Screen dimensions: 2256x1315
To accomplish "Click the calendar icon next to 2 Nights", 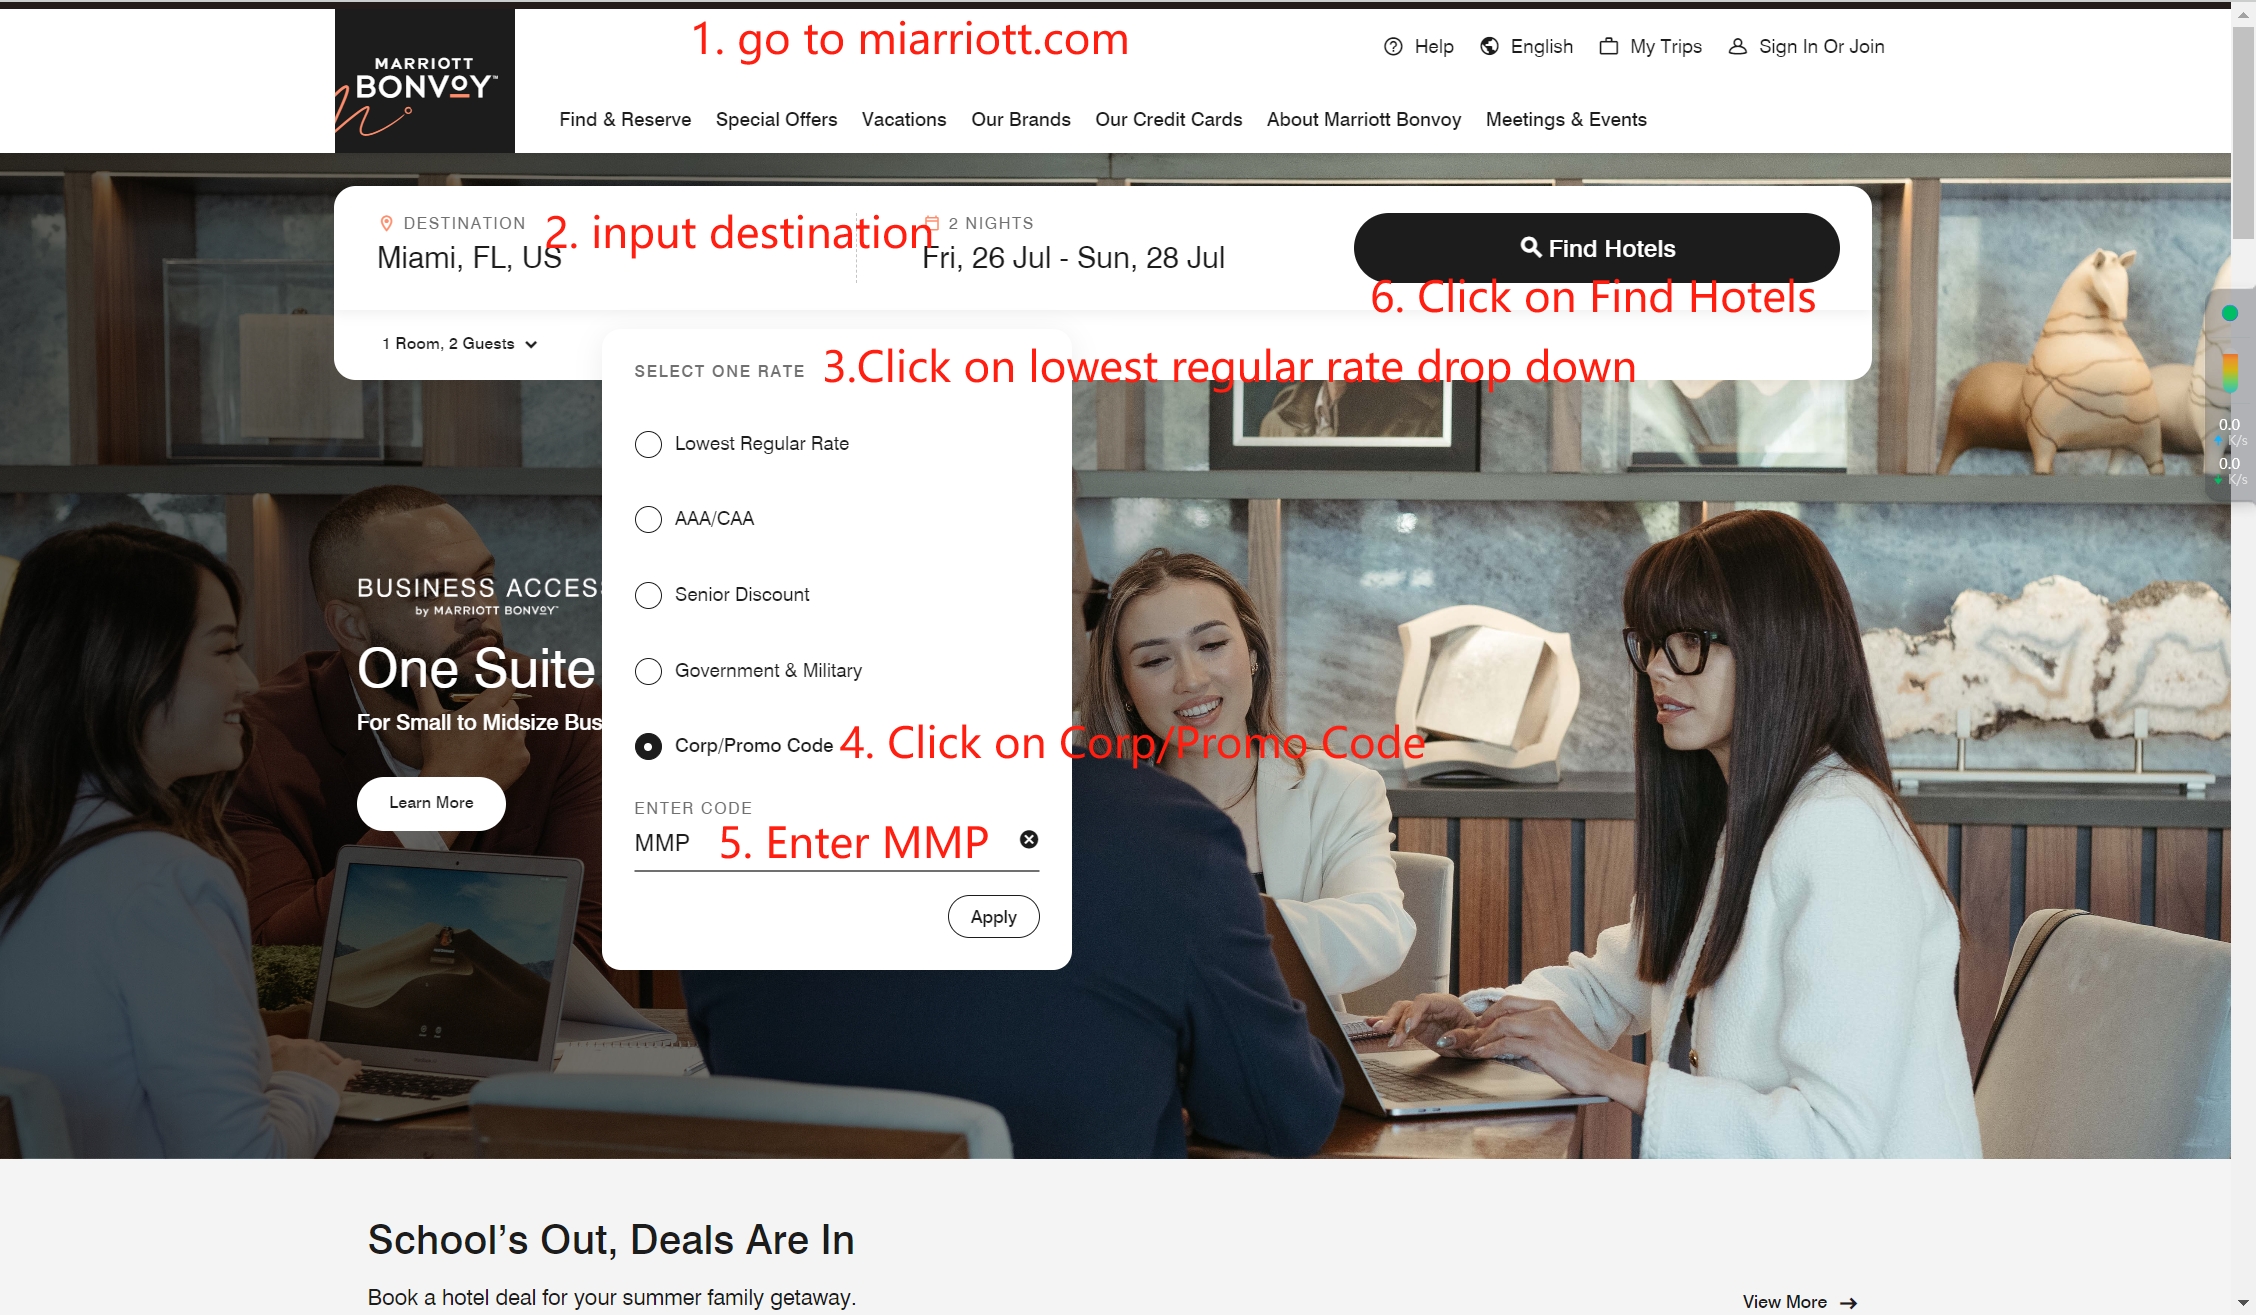I will coord(931,222).
